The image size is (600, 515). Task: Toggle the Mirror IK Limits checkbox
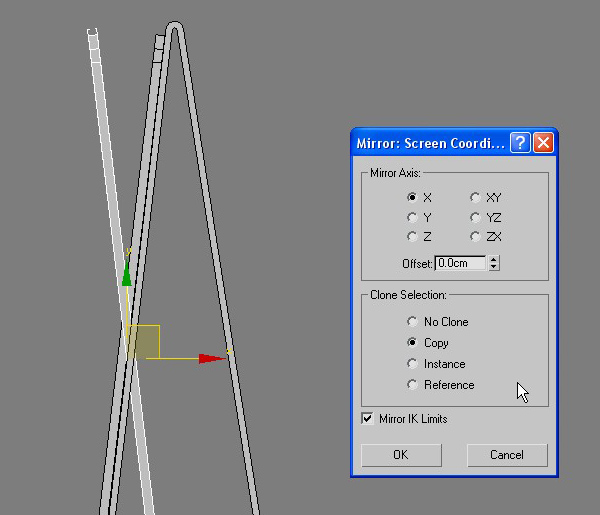368,419
